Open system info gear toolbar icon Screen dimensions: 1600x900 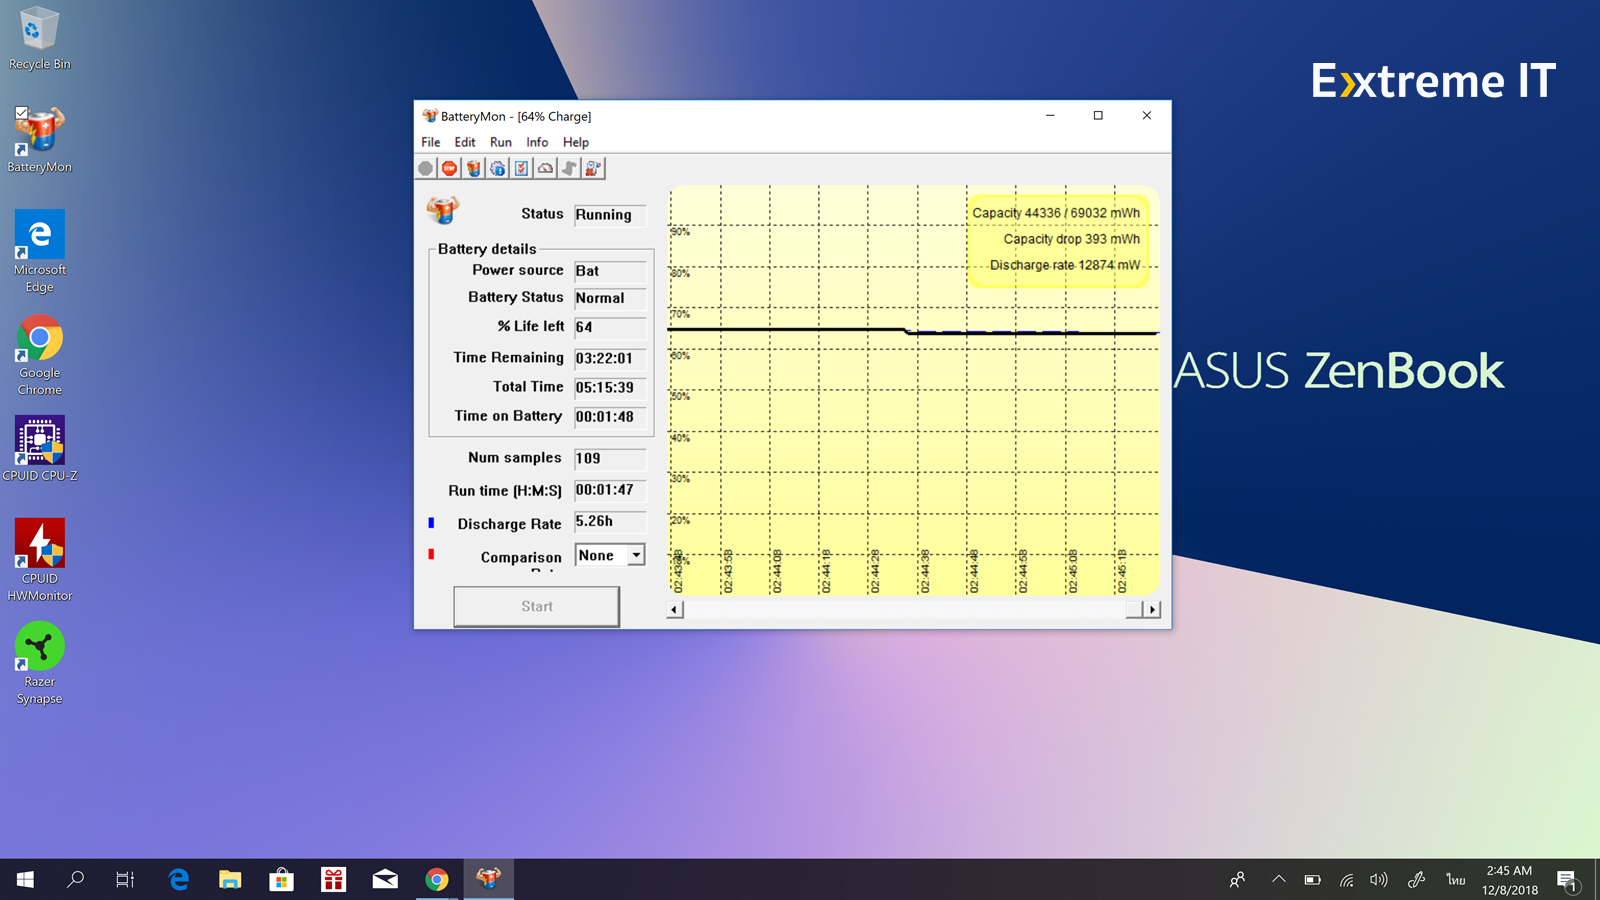coord(498,168)
